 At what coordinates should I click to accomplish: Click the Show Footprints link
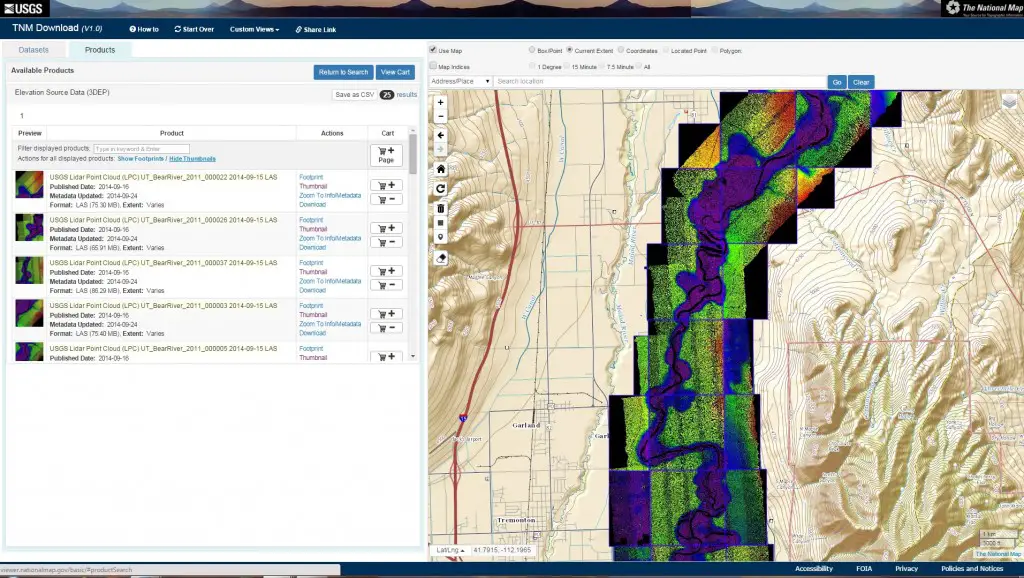(x=140, y=159)
